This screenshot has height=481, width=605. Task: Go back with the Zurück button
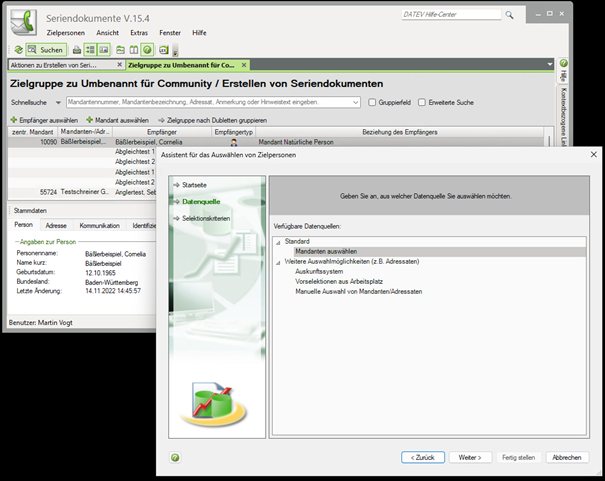coord(423,457)
